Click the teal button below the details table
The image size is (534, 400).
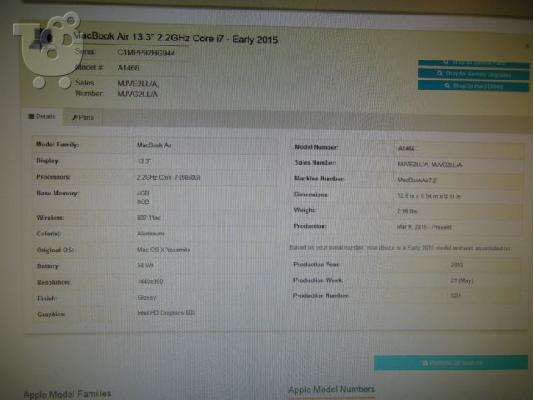click(451, 363)
